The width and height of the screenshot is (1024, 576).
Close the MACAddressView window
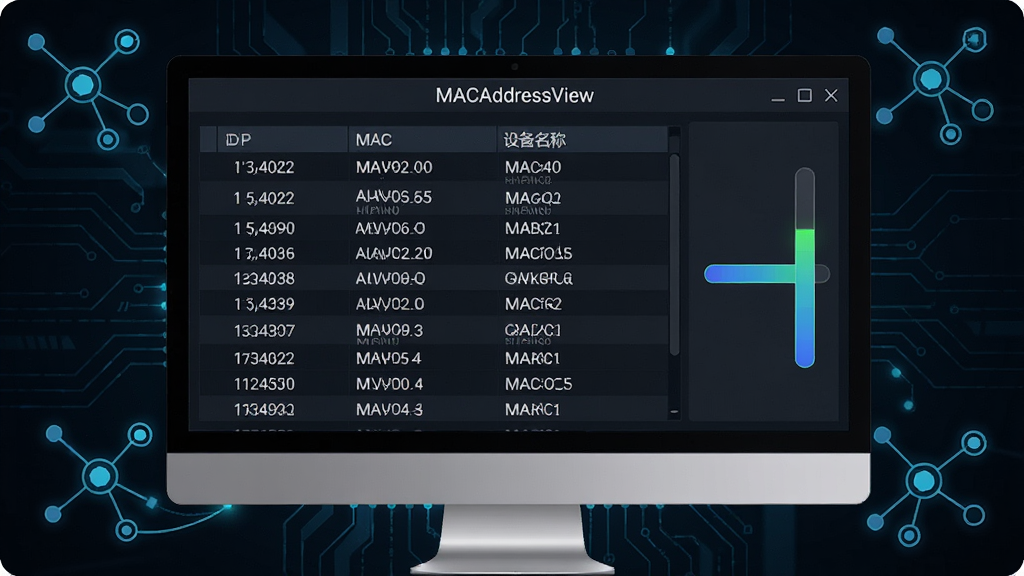coord(831,95)
